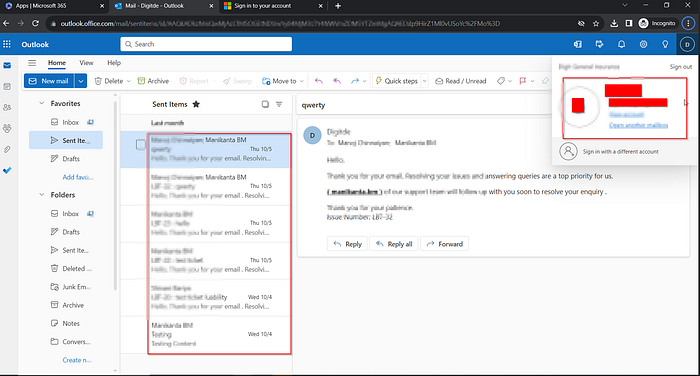700x376 pixels.
Task: Collapse the Favorites section
Action: tap(42, 103)
